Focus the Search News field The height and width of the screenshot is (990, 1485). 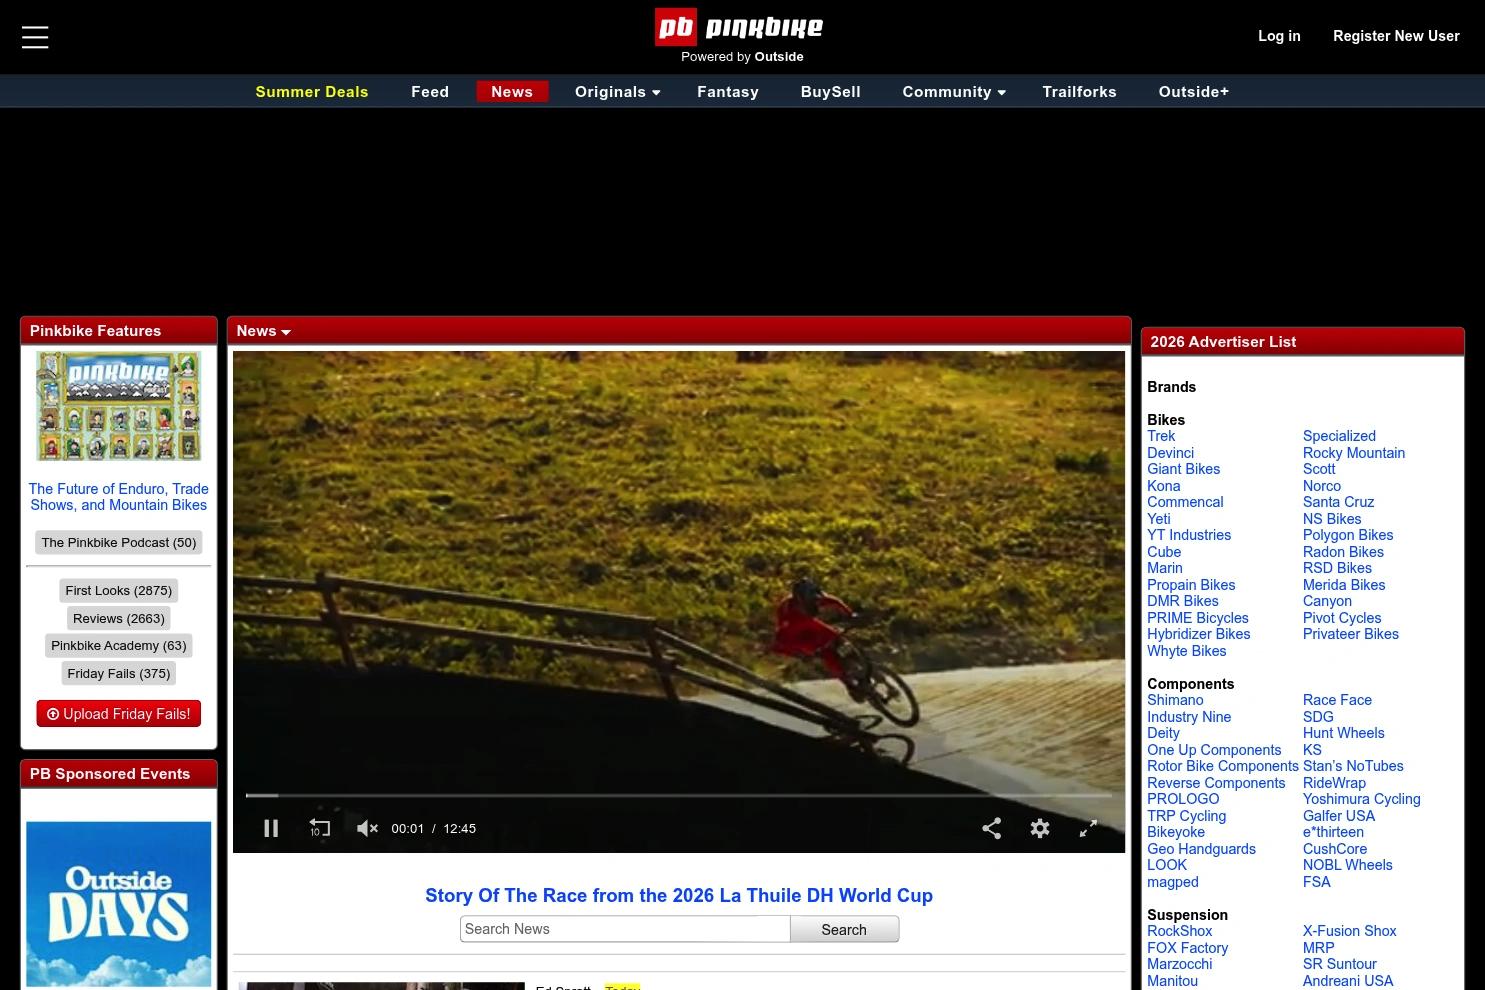pyautogui.click(x=625, y=929)
